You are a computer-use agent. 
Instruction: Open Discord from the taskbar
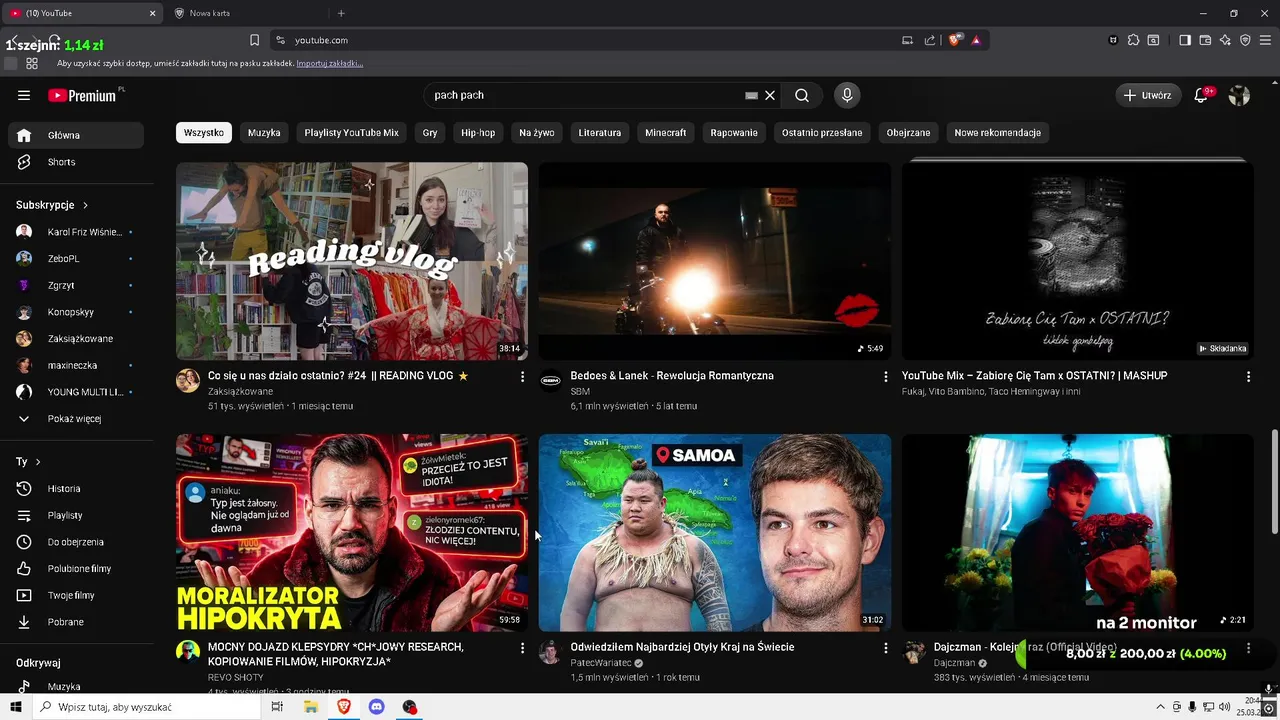coord(376,707)
